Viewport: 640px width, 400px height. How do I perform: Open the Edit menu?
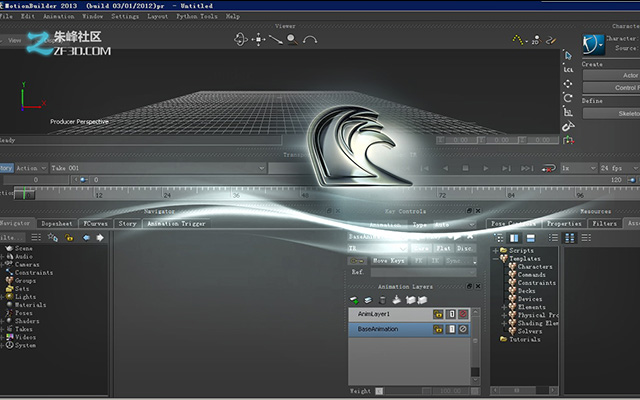(28, 16)
